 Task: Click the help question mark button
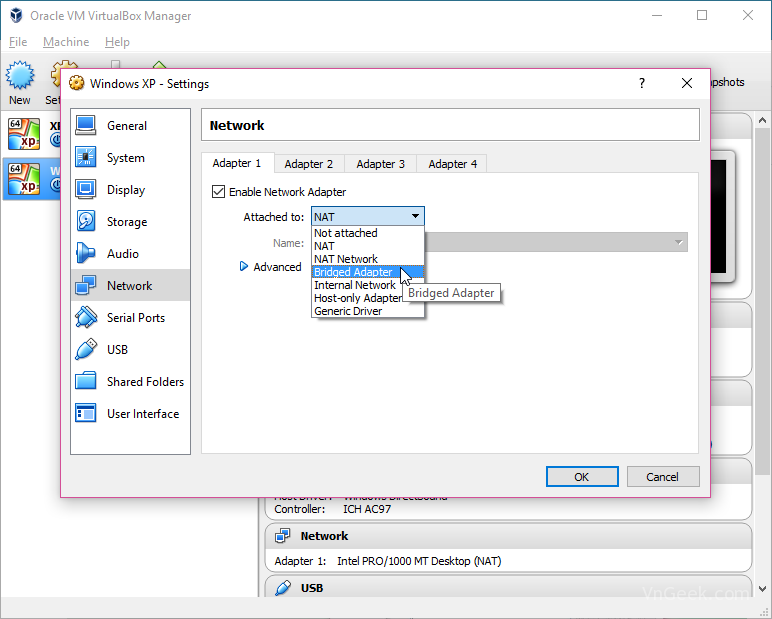642,83
